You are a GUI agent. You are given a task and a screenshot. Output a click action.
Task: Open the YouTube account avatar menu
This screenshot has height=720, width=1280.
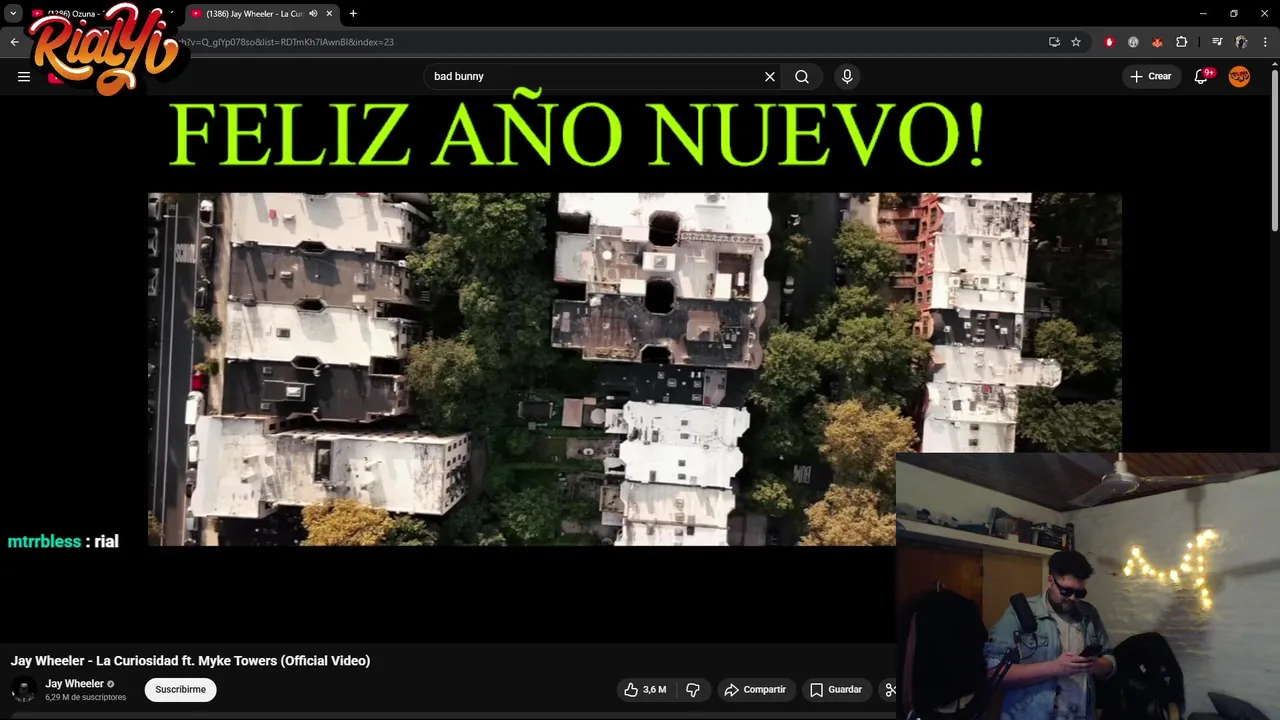(x=1239, y=76)
